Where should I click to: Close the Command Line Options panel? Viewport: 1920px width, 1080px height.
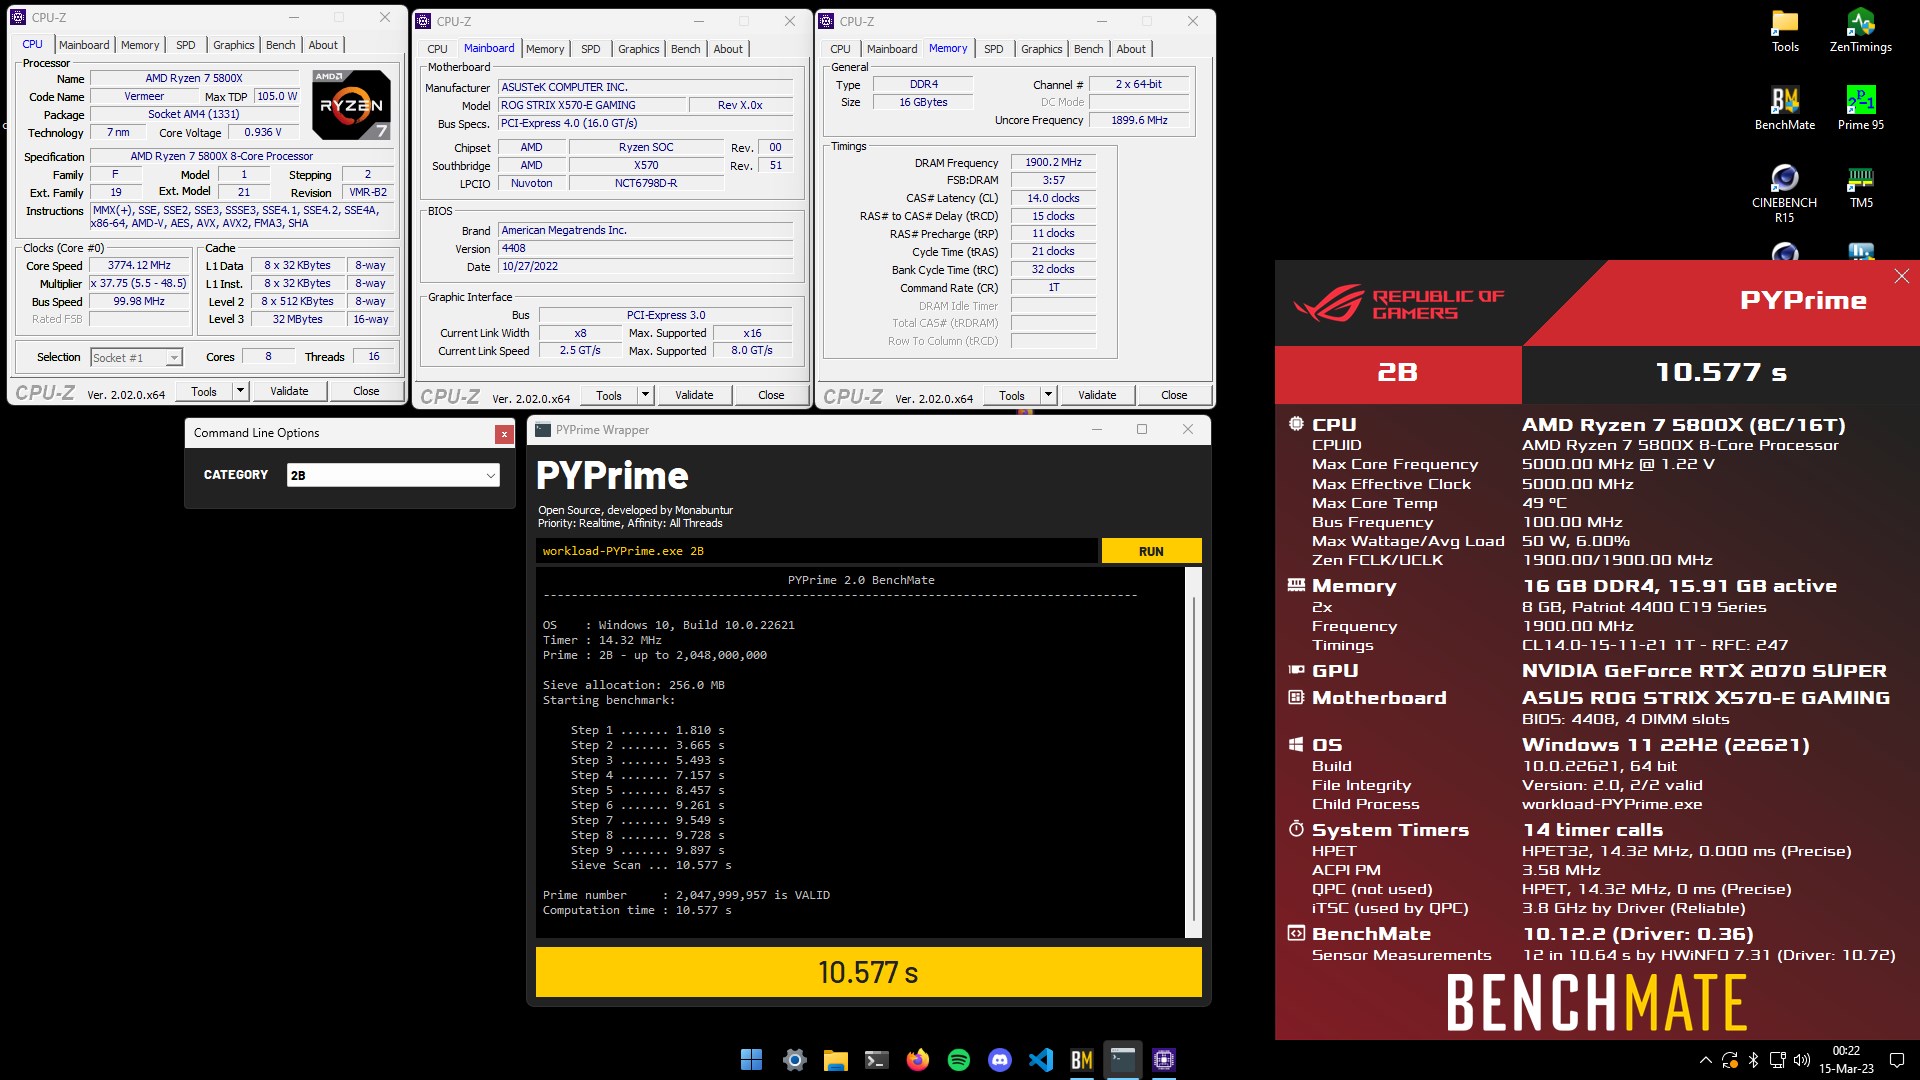click(504, 434)
